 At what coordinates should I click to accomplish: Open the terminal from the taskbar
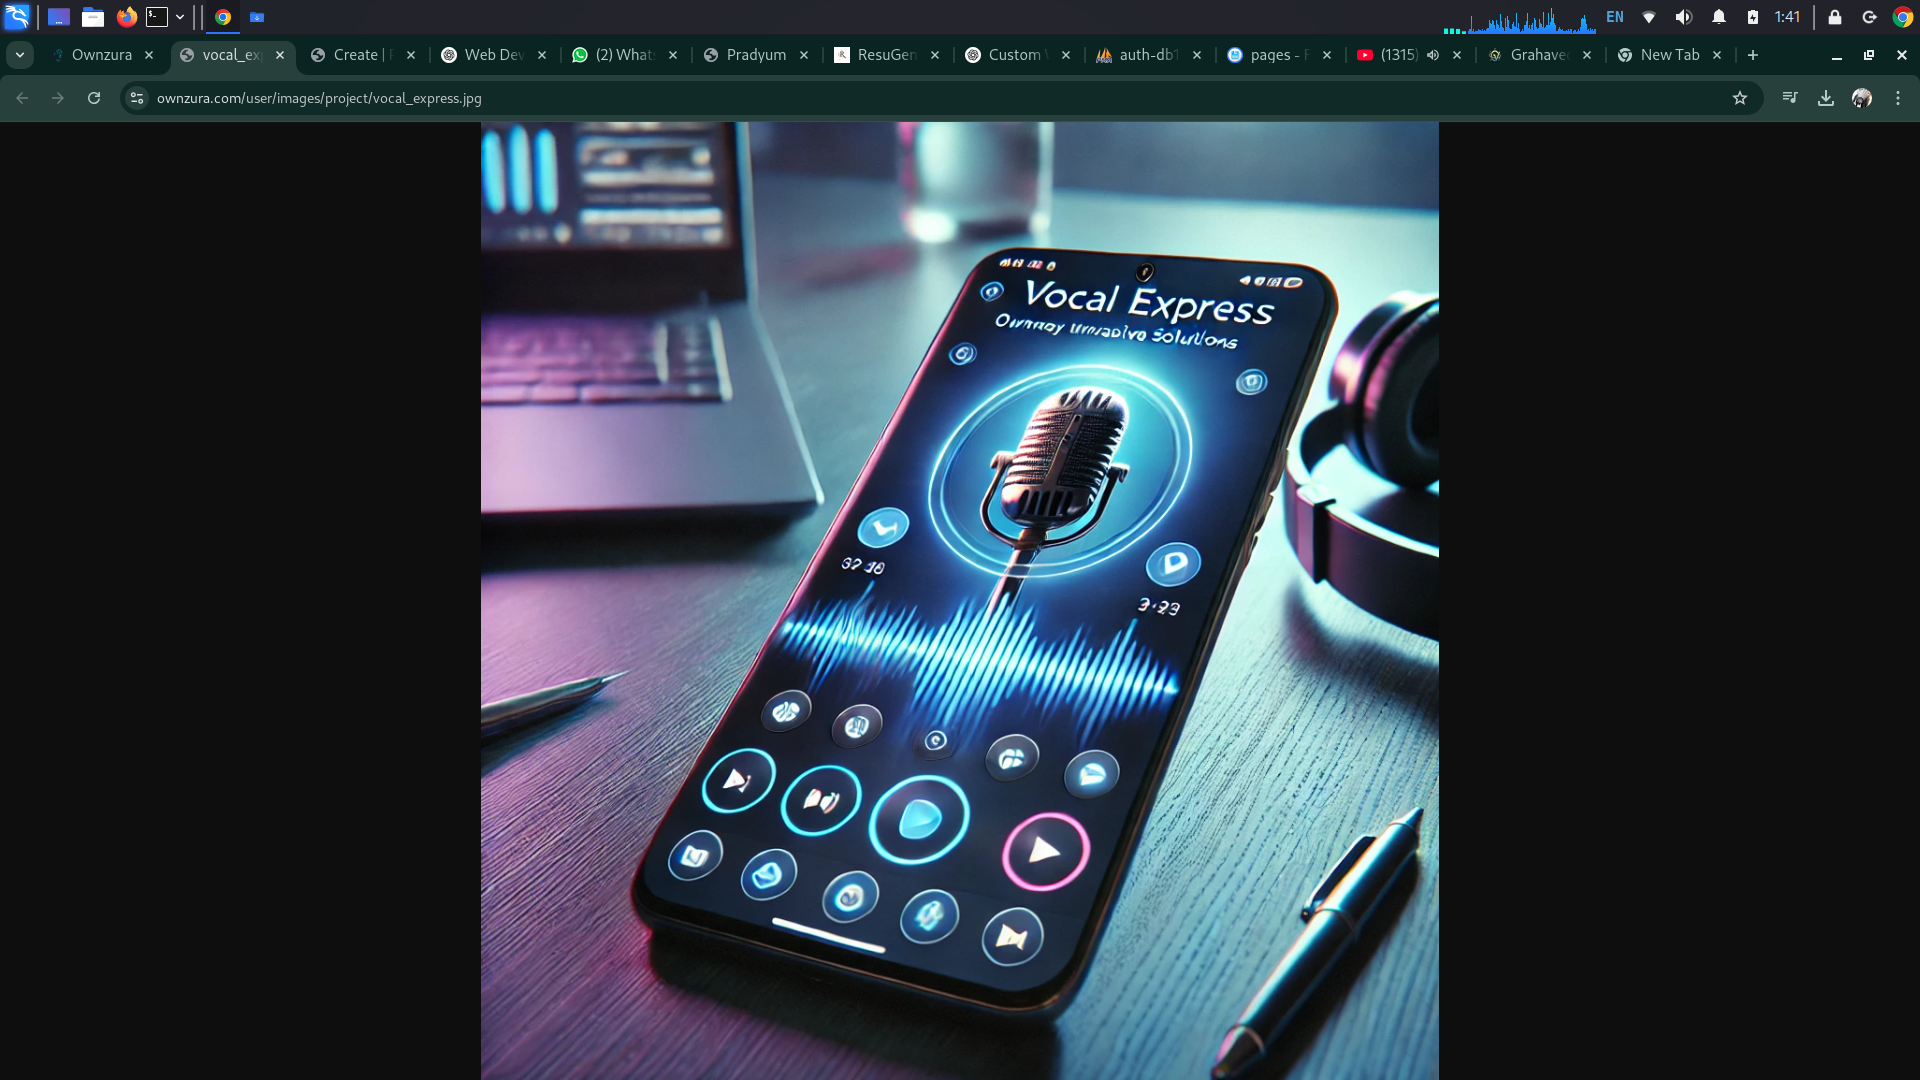(158, 17)
